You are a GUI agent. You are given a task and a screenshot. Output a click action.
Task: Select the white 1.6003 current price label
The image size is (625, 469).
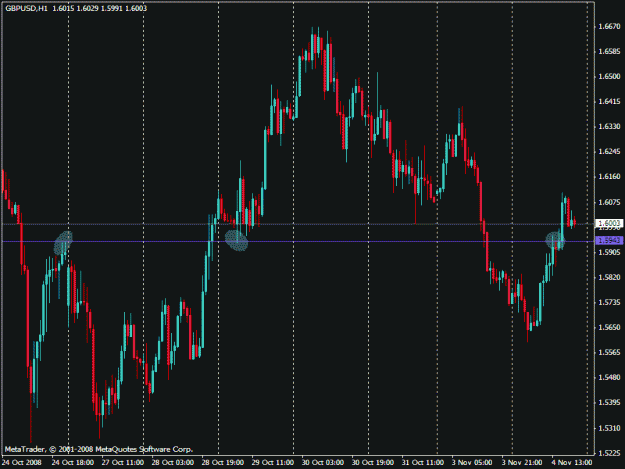609,223
